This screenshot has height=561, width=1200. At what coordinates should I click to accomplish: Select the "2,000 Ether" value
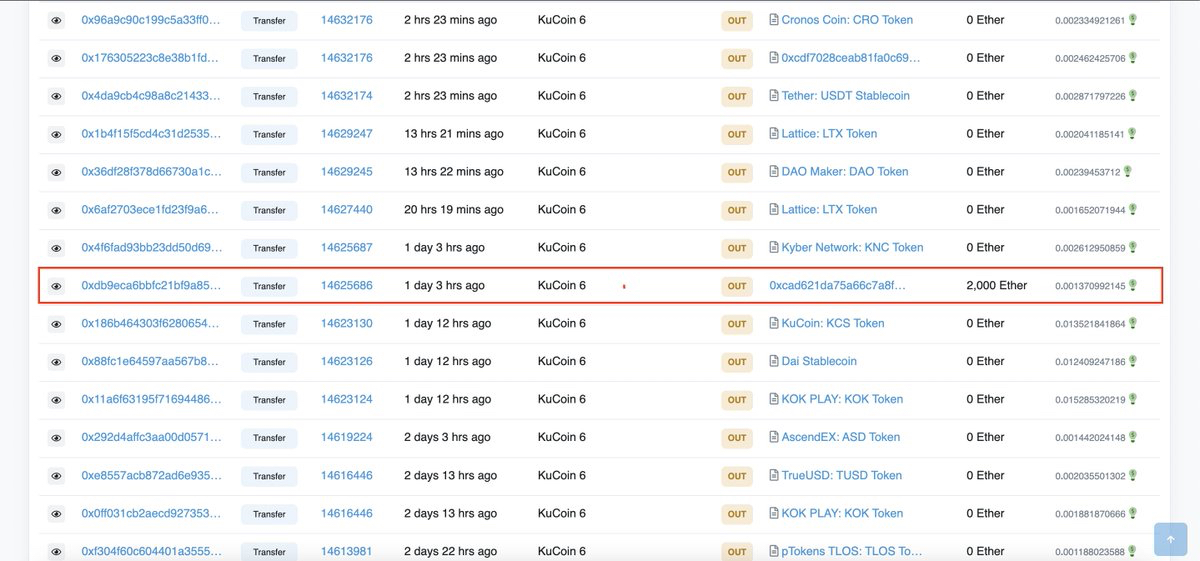point(997,286)
